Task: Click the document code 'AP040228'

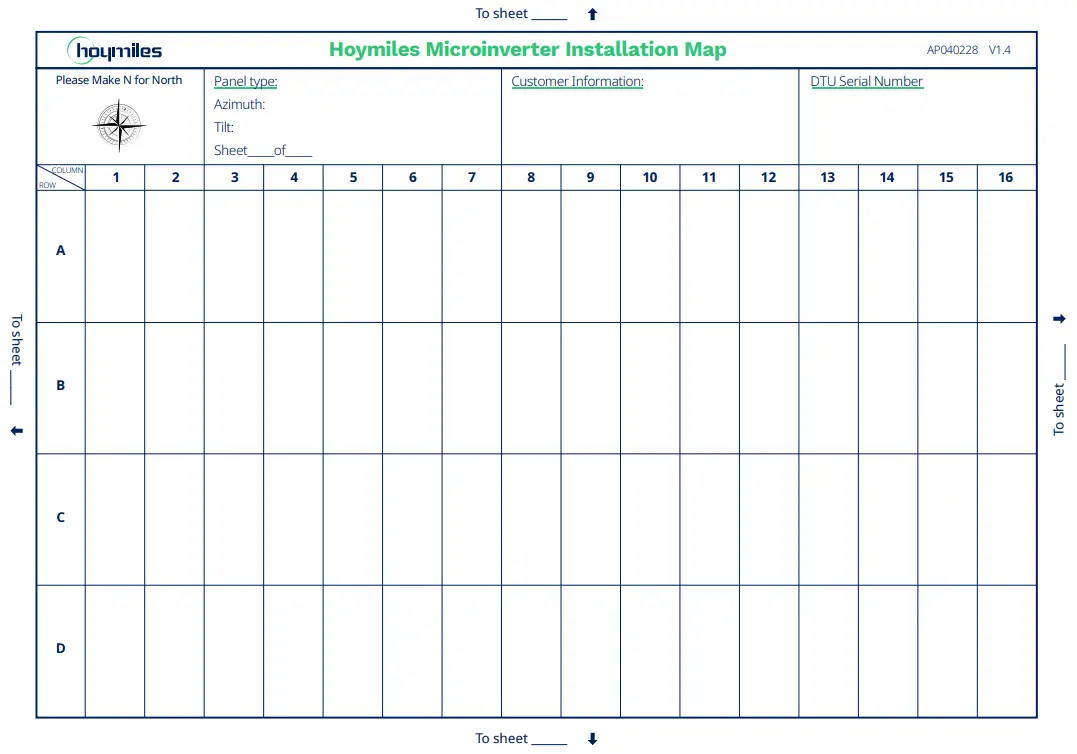Action: point(952,50)
